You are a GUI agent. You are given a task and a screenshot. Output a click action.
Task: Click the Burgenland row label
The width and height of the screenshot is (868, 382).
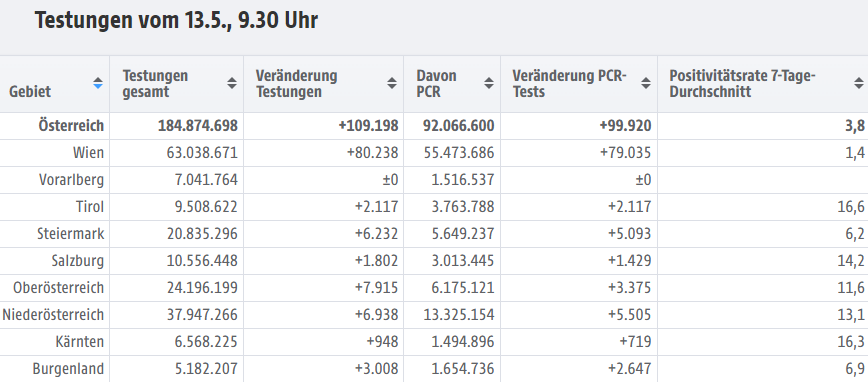tap(68, 369)
